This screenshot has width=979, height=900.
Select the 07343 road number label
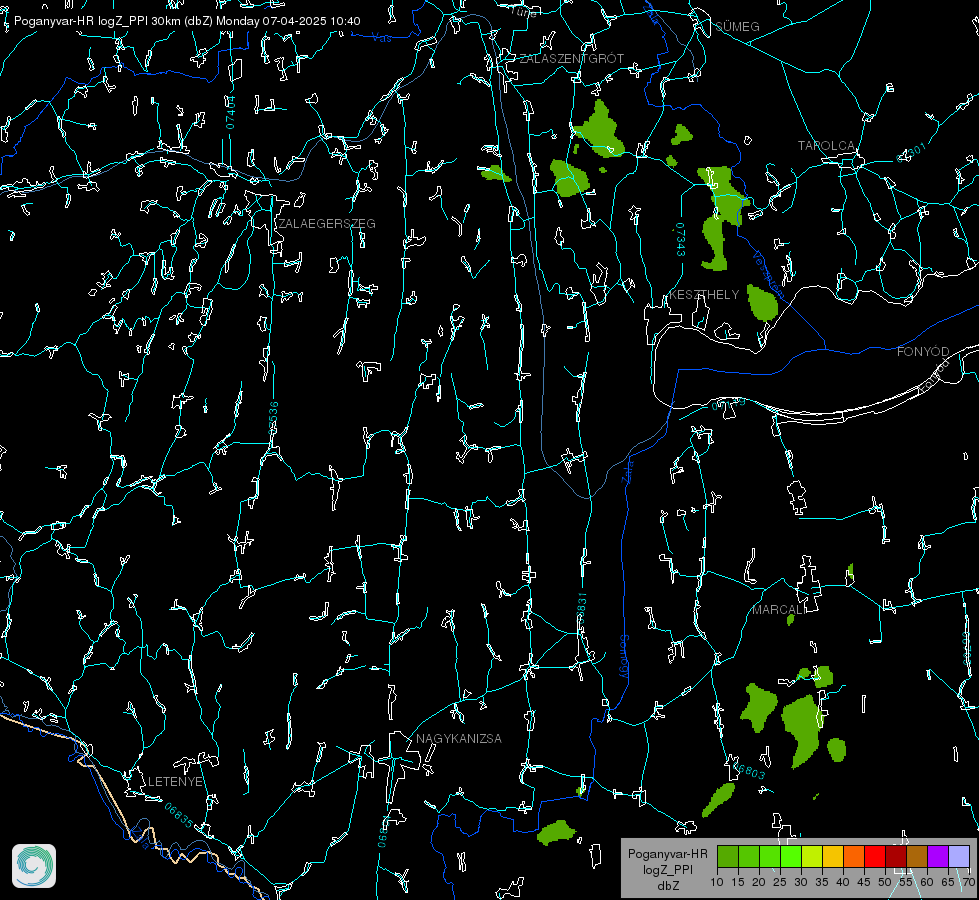click(680, 240)
